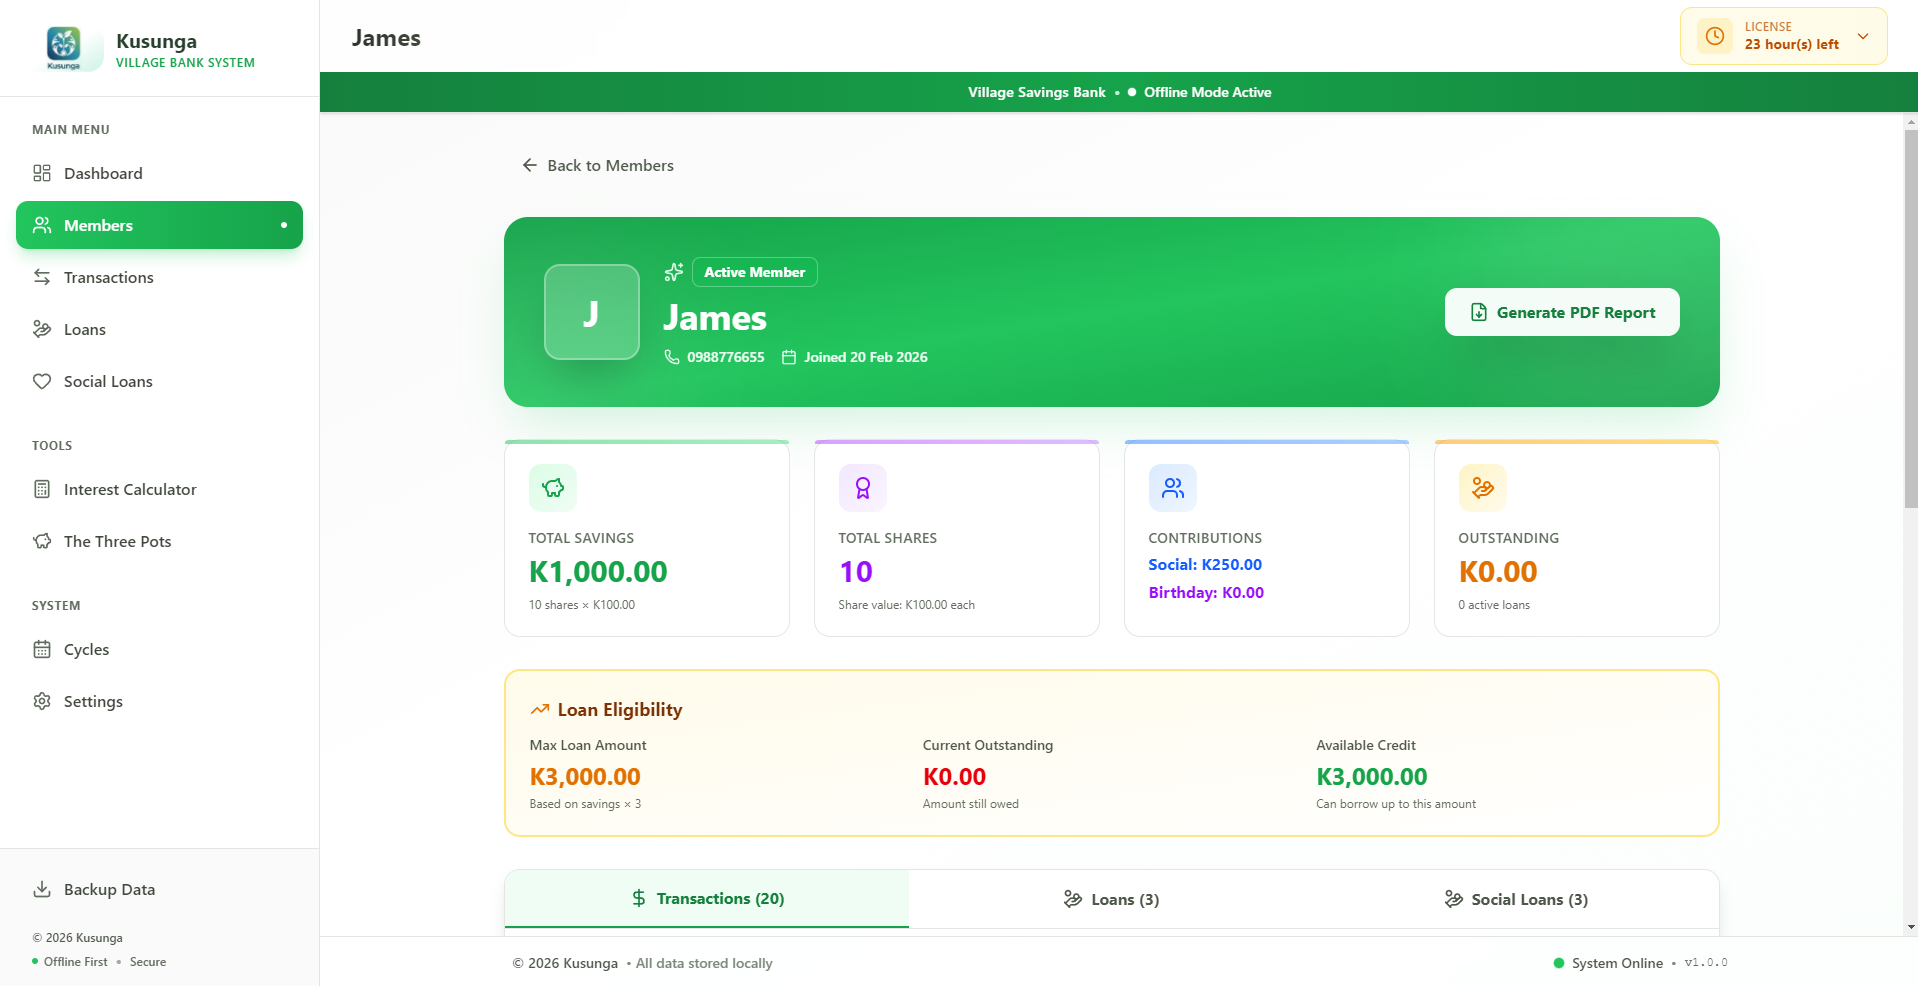Viewport: 1918px width, 986px height.
Task: Expand the license status dropdown
Action: pos(1863,35)
